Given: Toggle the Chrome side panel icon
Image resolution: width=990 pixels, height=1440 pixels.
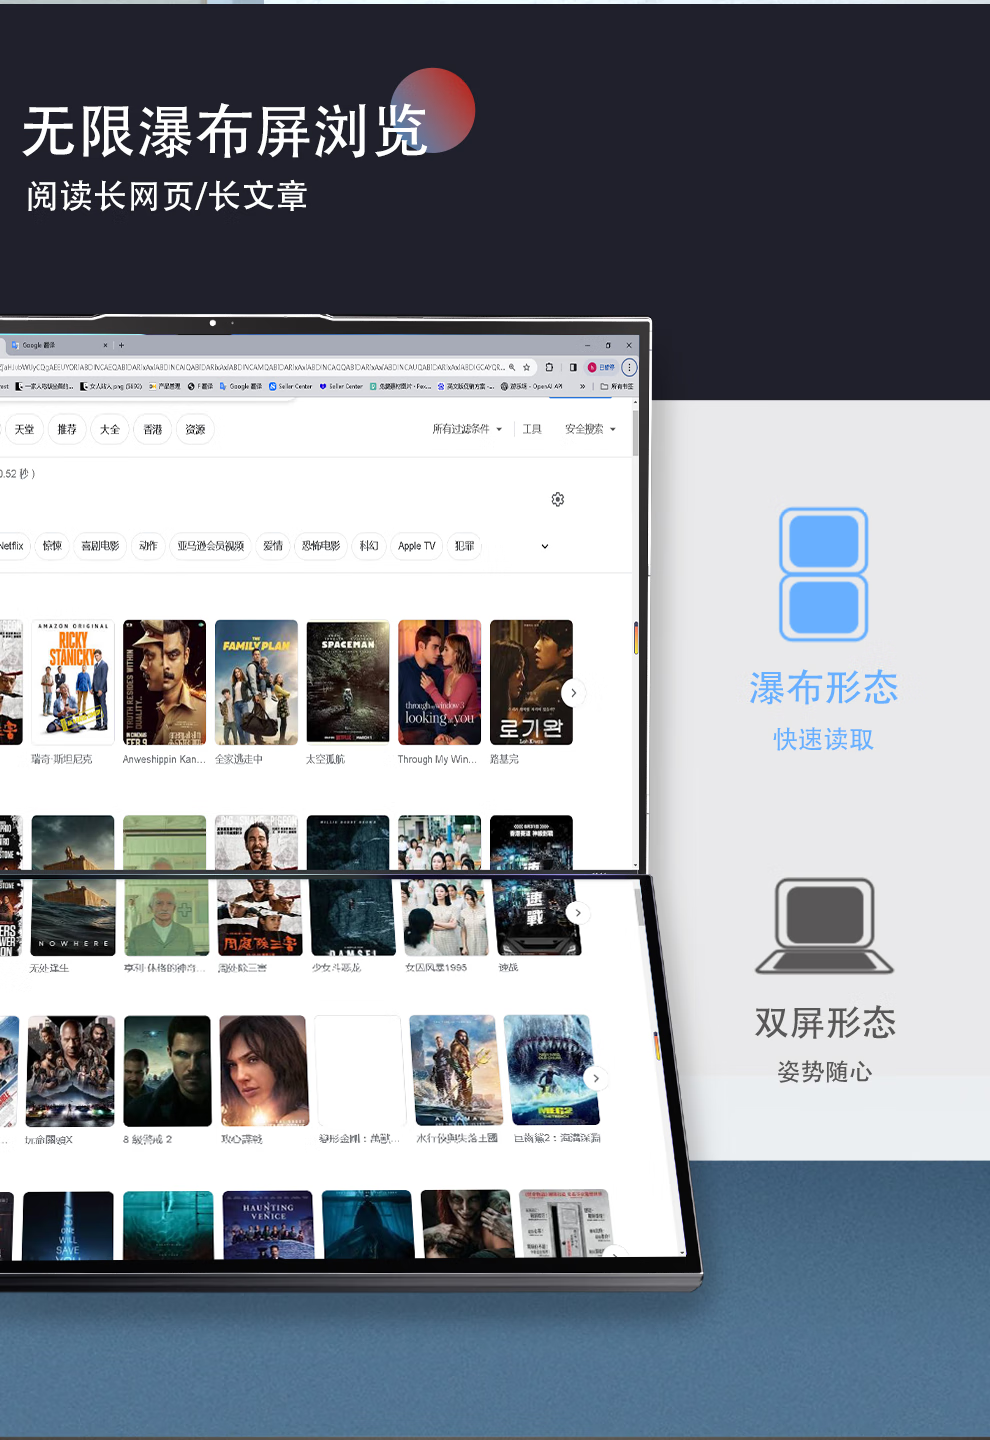Looking at the screenshot, I should 573,367.
